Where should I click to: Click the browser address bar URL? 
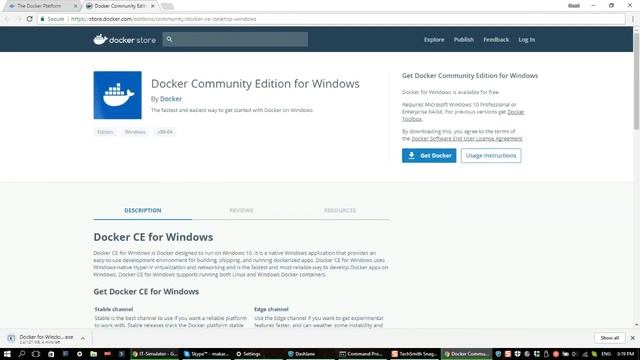click(x=163, y=19)
